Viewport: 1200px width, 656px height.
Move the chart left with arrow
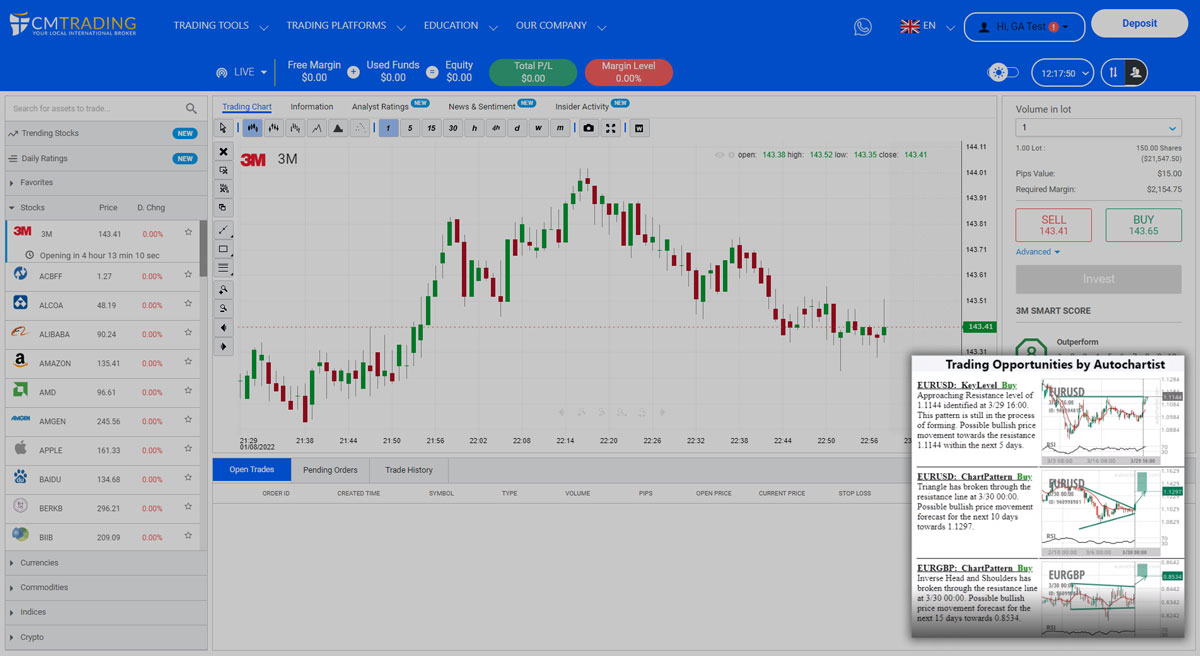224,327
